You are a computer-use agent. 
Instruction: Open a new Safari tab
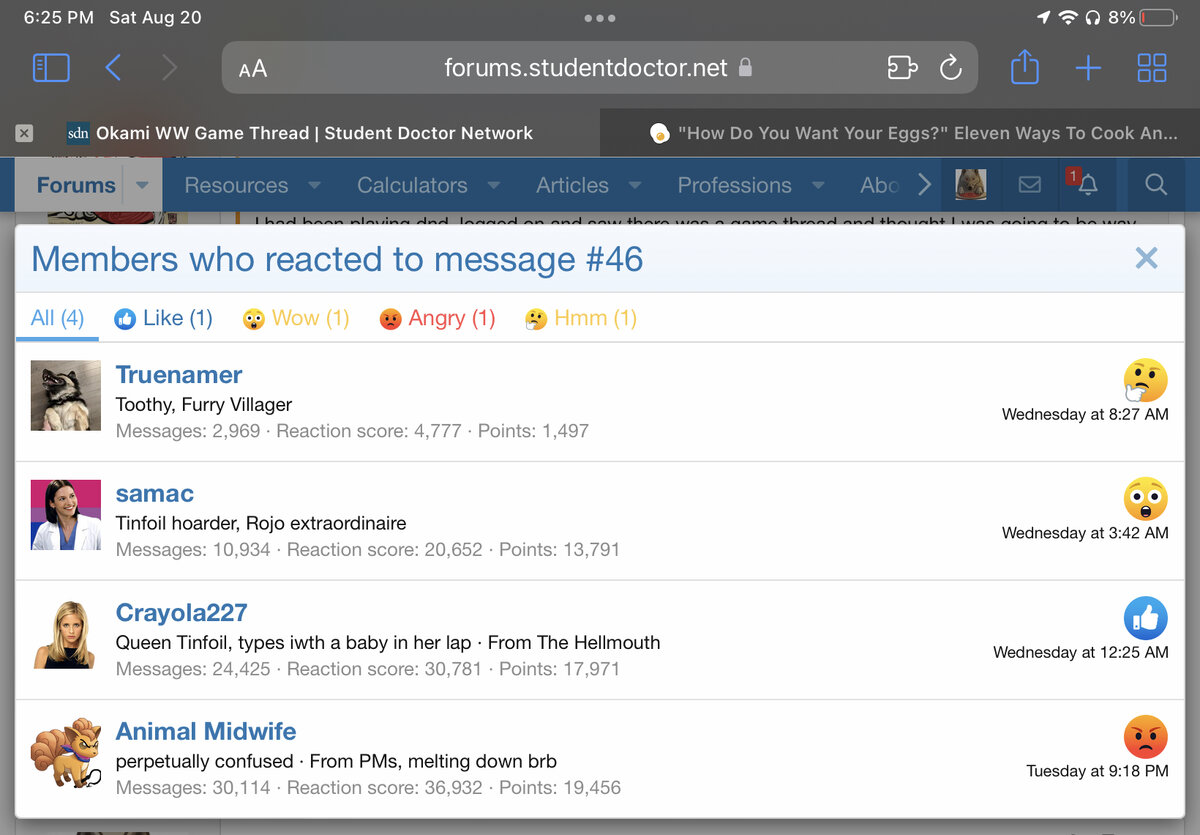click(1088, 68)
